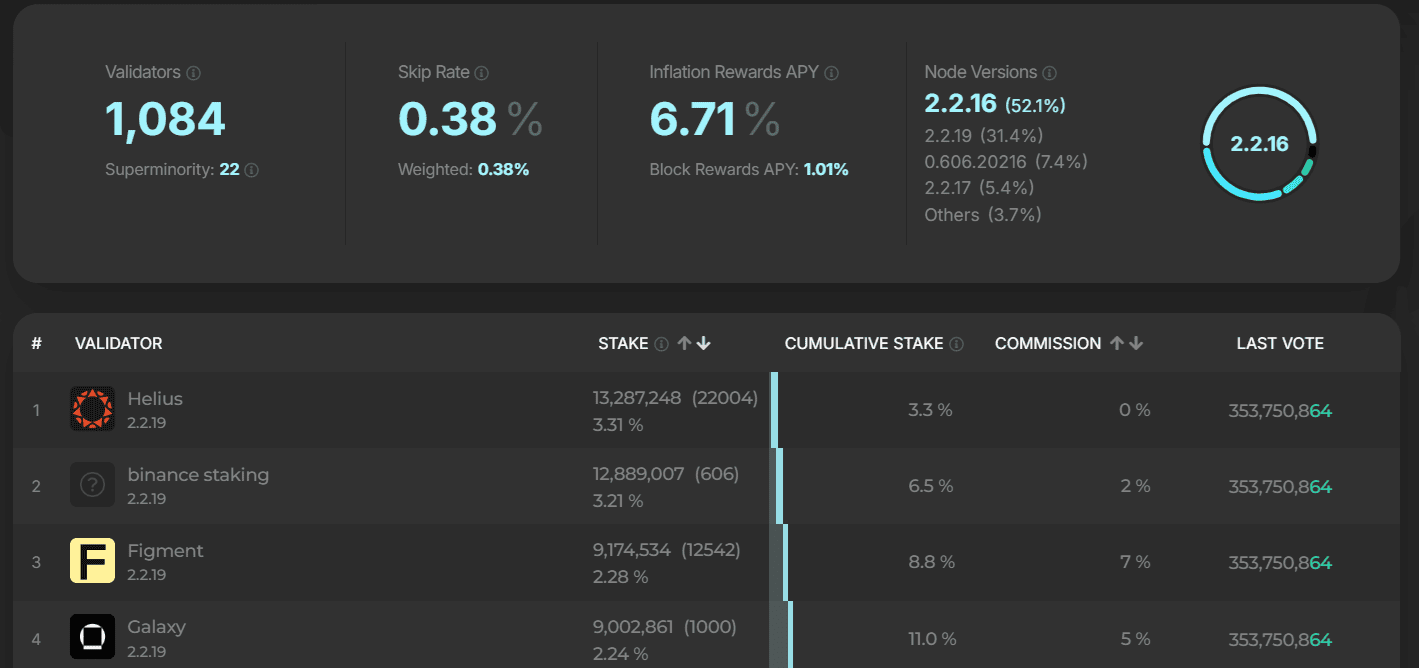Open the binance staking validator link
This screenshot has height=668, width=1419.
click(198, 475)
